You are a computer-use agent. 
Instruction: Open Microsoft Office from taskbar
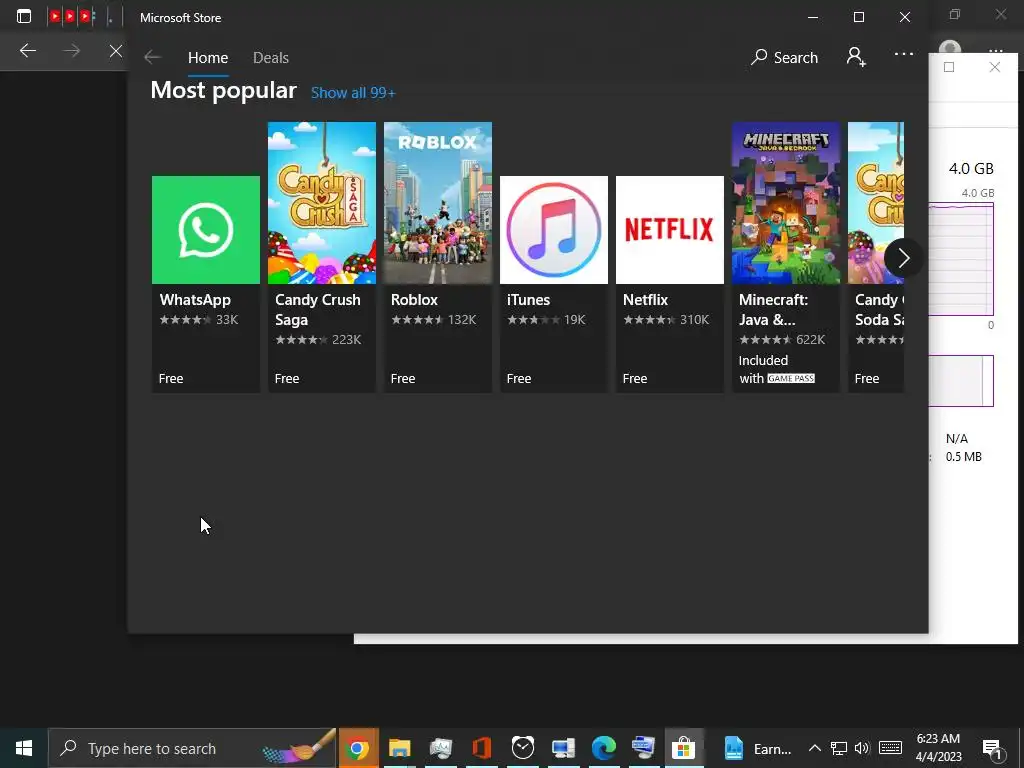point(481,748)
